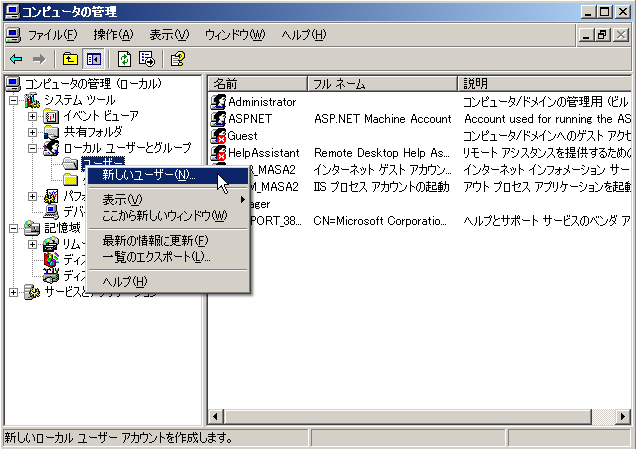Screen dimensions: 636x449
Task: Click the コンピュータの管理 (ローカル) root icon
Action: pyautogui.click(x=13, y=84)
